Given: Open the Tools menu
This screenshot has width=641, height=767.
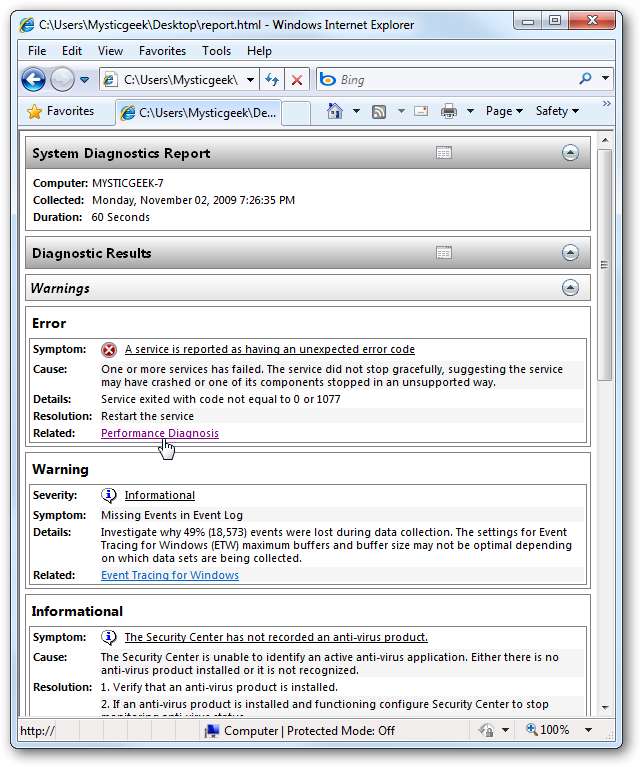Looking at the screenshot, I should point(216,51).
